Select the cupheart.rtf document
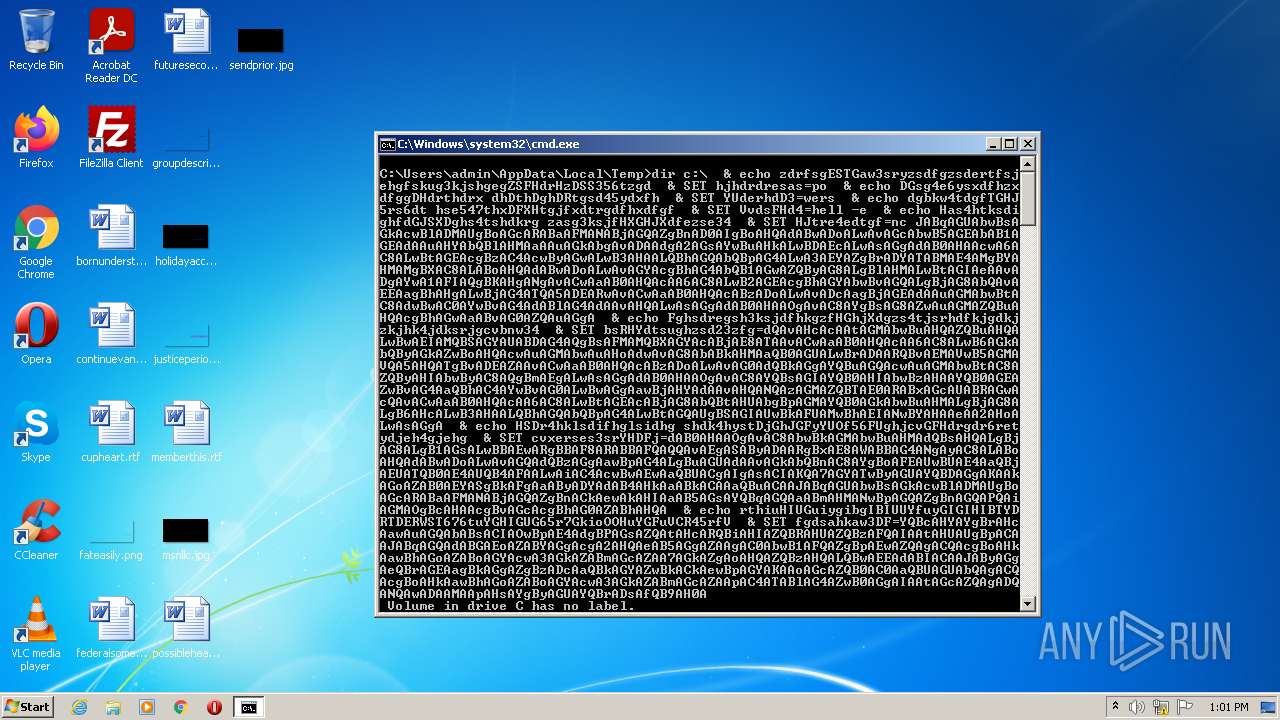The width and height of the screenshot is (1280, 720). (111, 432)
